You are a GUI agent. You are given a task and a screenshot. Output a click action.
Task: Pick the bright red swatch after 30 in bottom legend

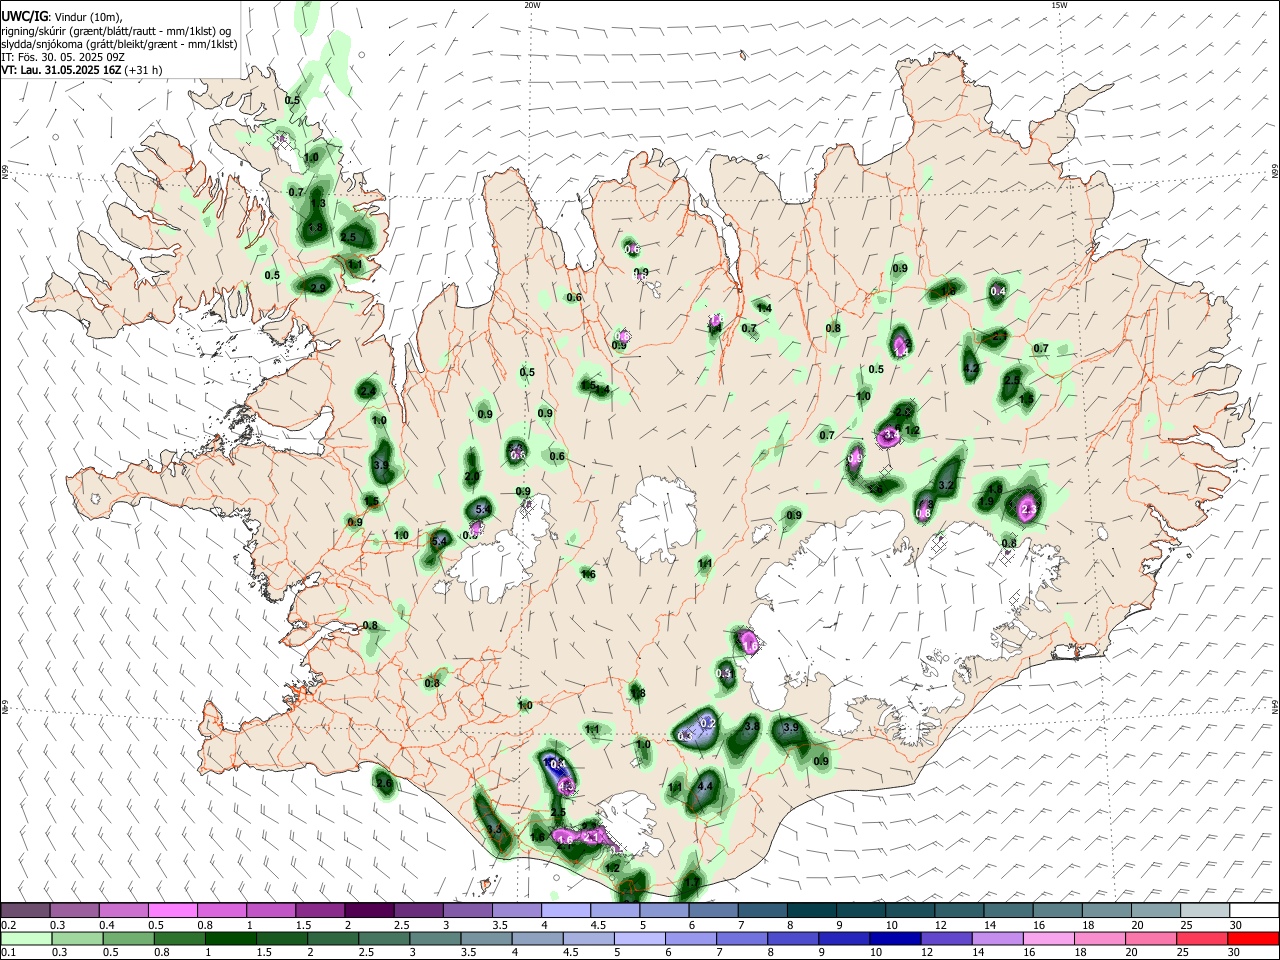[1254, 938]
